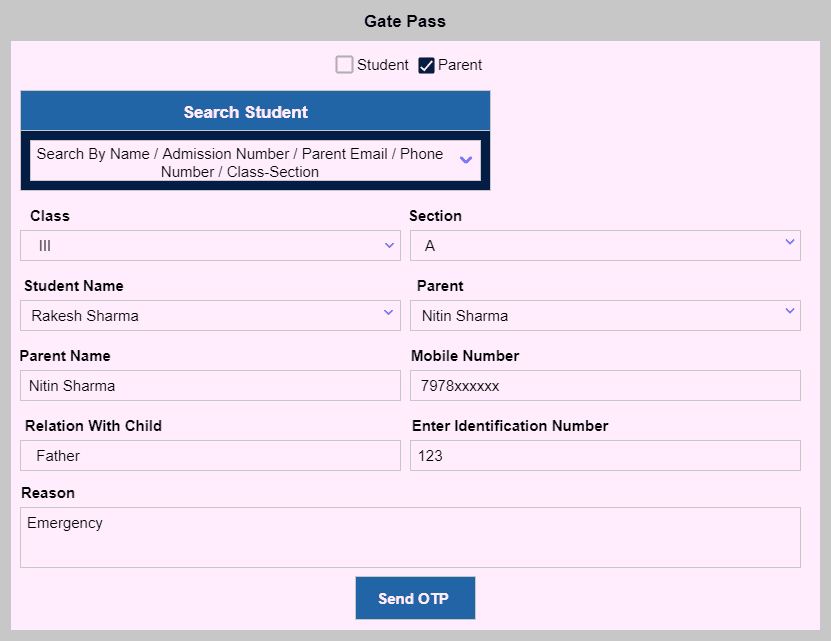
Task: Click the Enter Identification Number label
Action: coord(510,426)
